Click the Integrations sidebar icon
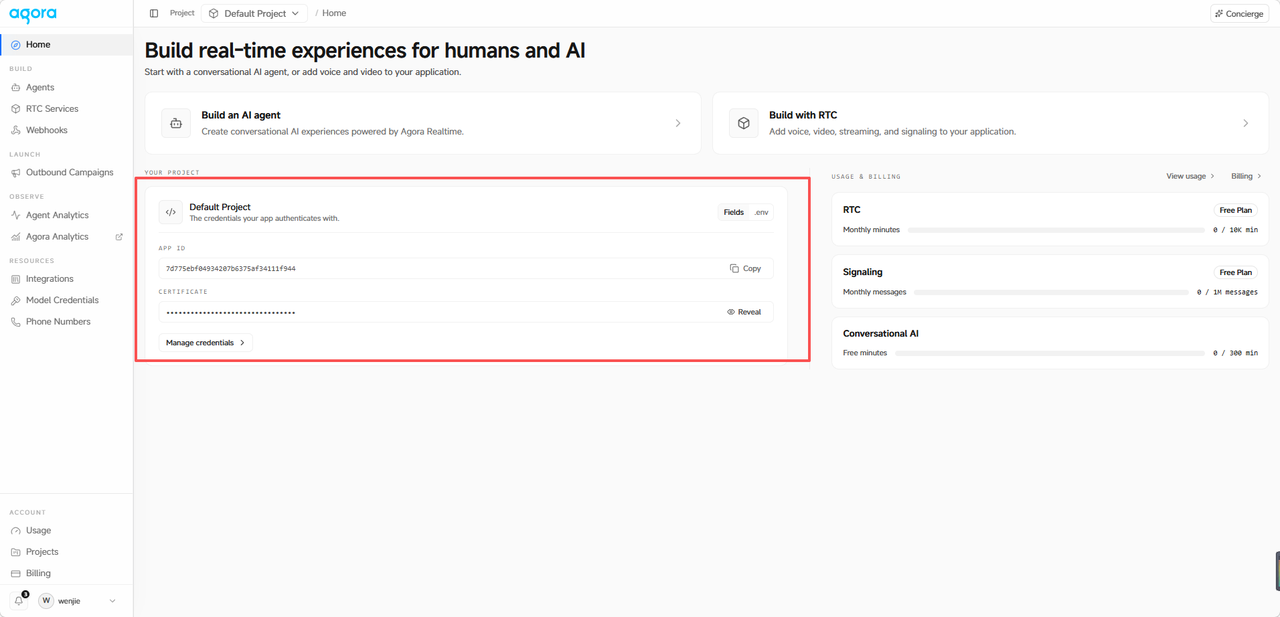The width and height of the screenshot is (1280, 617). [16, 279]
